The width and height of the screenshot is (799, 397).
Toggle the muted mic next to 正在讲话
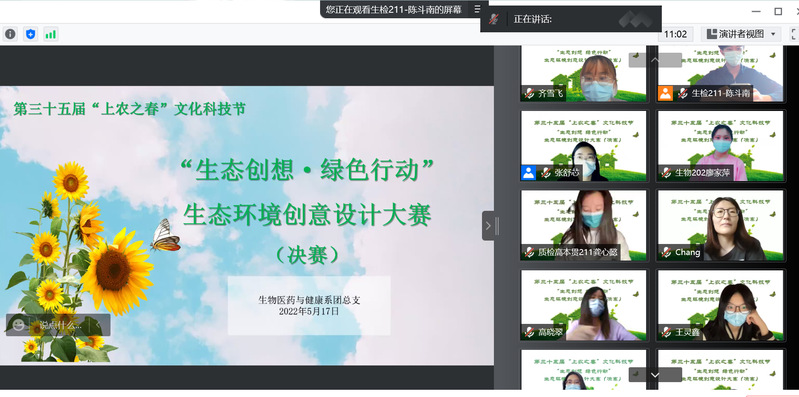pyautogui.click(x=493, y=19)
